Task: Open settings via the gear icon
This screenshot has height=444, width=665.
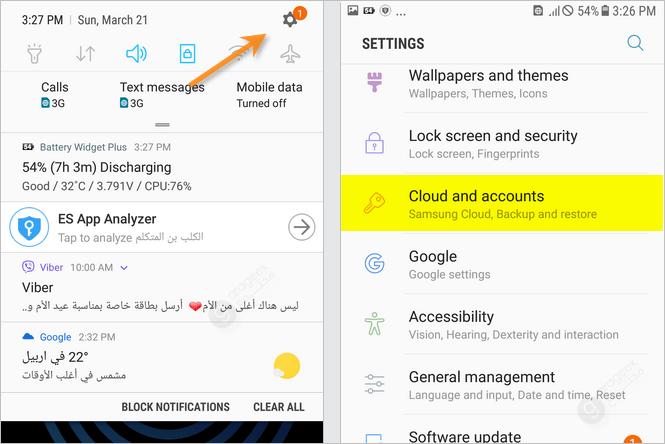Action: click(x=290, y=20)
